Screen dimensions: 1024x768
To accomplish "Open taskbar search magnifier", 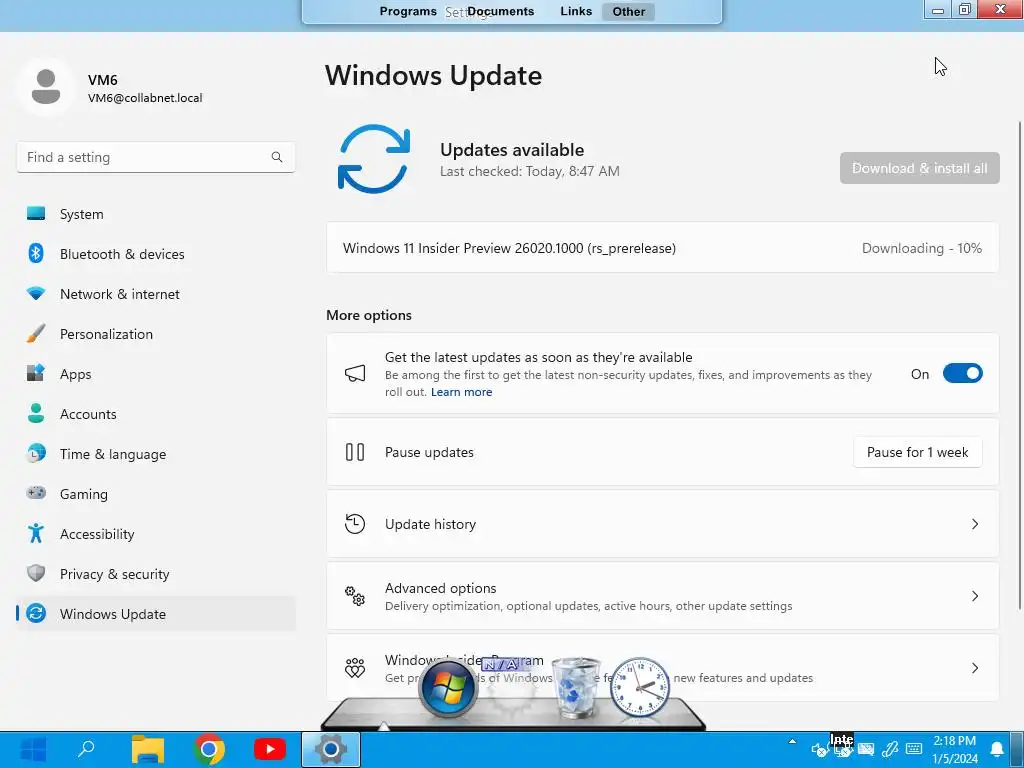I will point(86,749).
